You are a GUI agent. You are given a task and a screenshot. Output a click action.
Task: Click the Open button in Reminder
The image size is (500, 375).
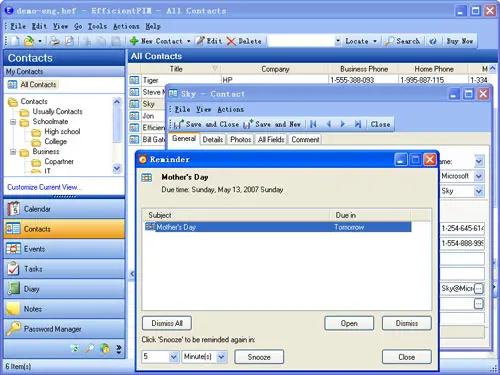click(349, 323)
